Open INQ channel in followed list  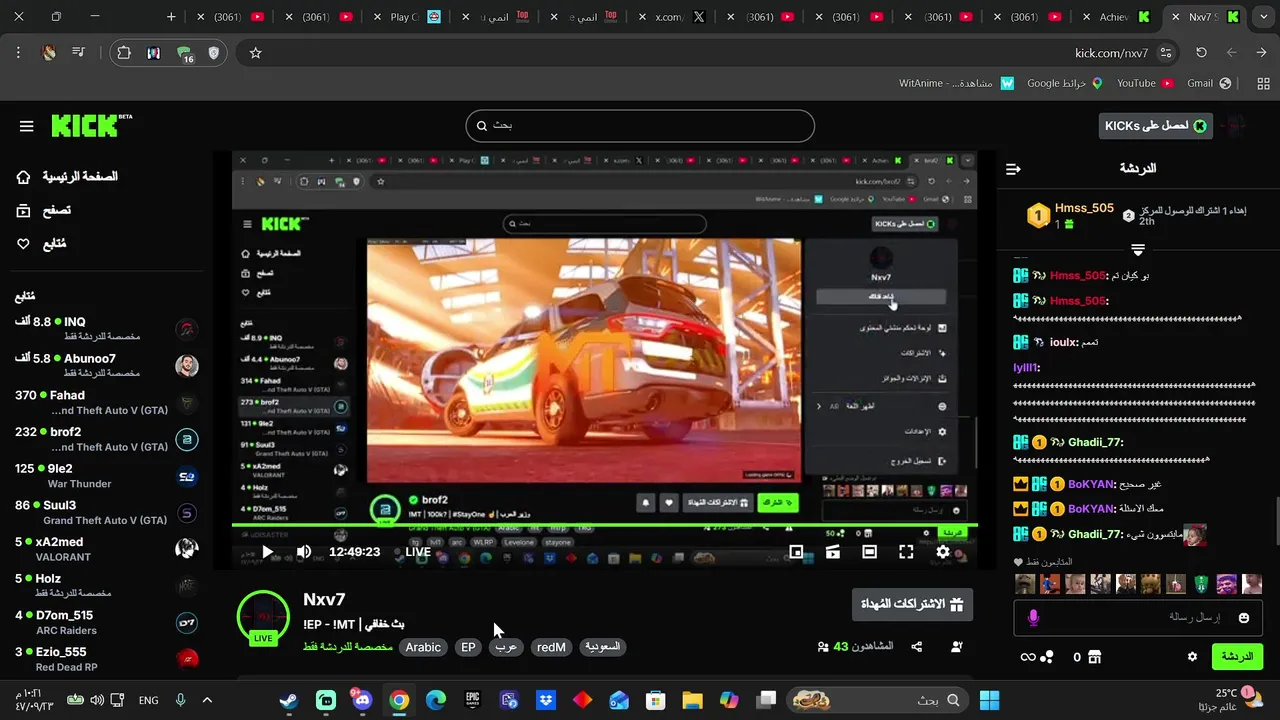pos(106,329)
